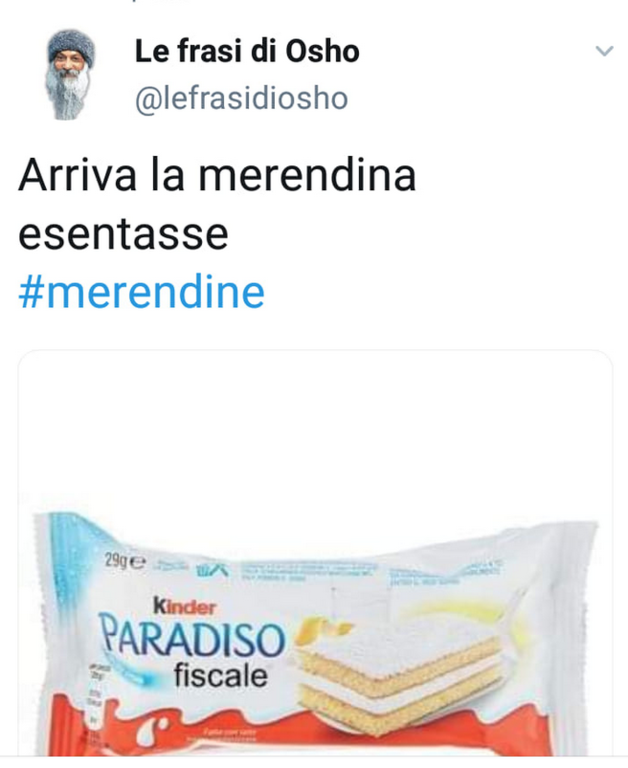Tap the blank white area above the package
This screenshot has width=628, height=768.
click(x=315, y=431)
